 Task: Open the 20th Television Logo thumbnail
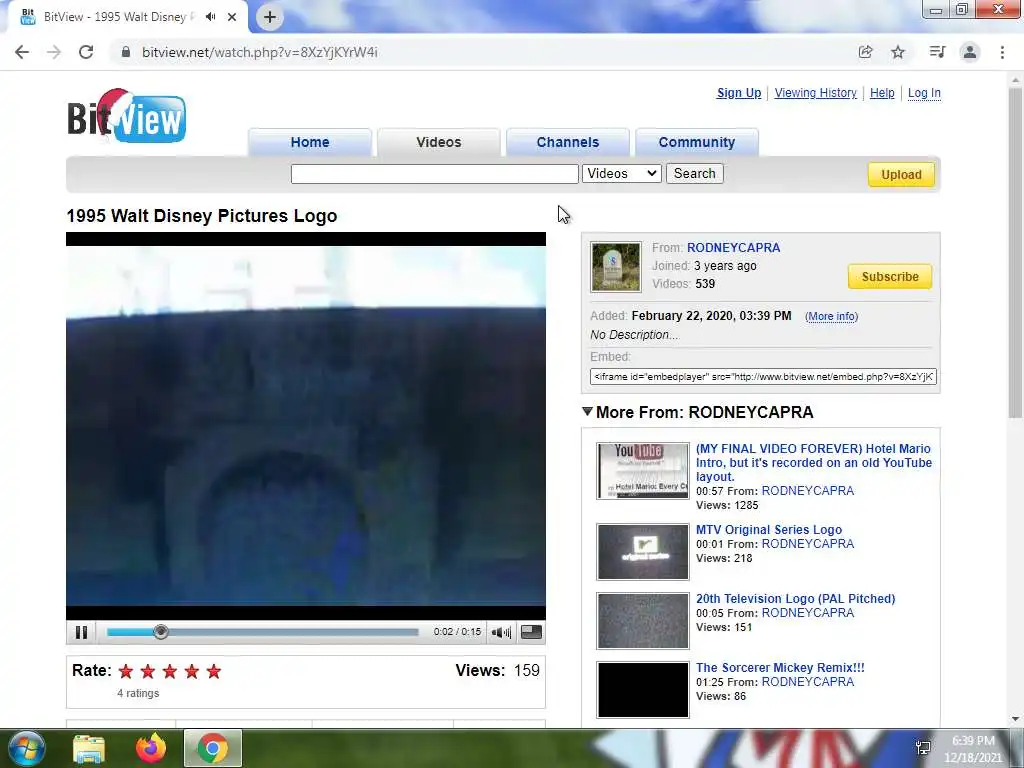point(643,620)
